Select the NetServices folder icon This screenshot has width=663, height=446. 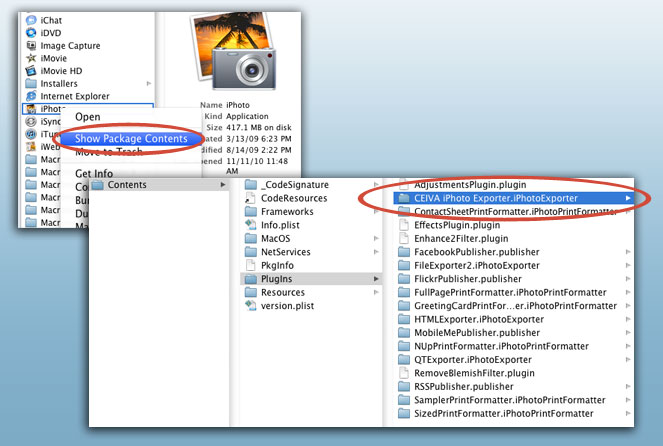point(251,252)
